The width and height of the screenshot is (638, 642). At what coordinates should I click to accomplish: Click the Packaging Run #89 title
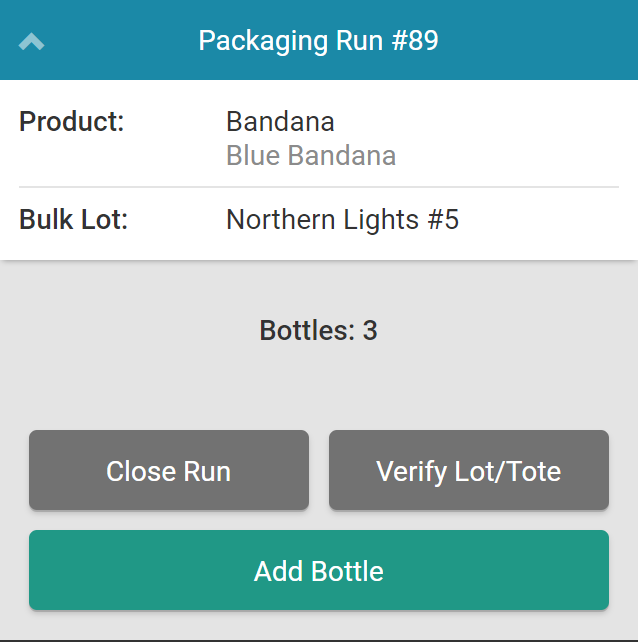coord(318,41)
